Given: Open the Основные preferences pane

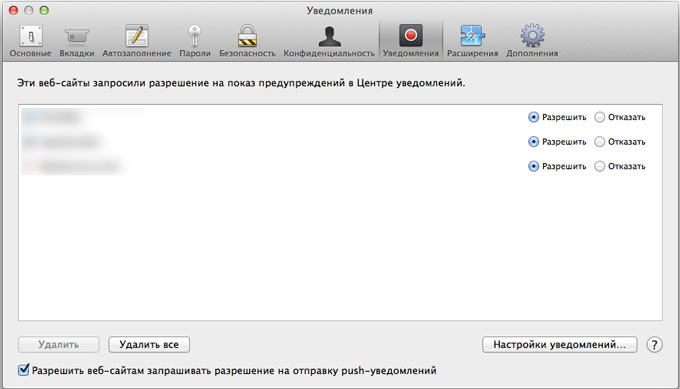Looking at the screenshot, I should (x=30, y=41).
